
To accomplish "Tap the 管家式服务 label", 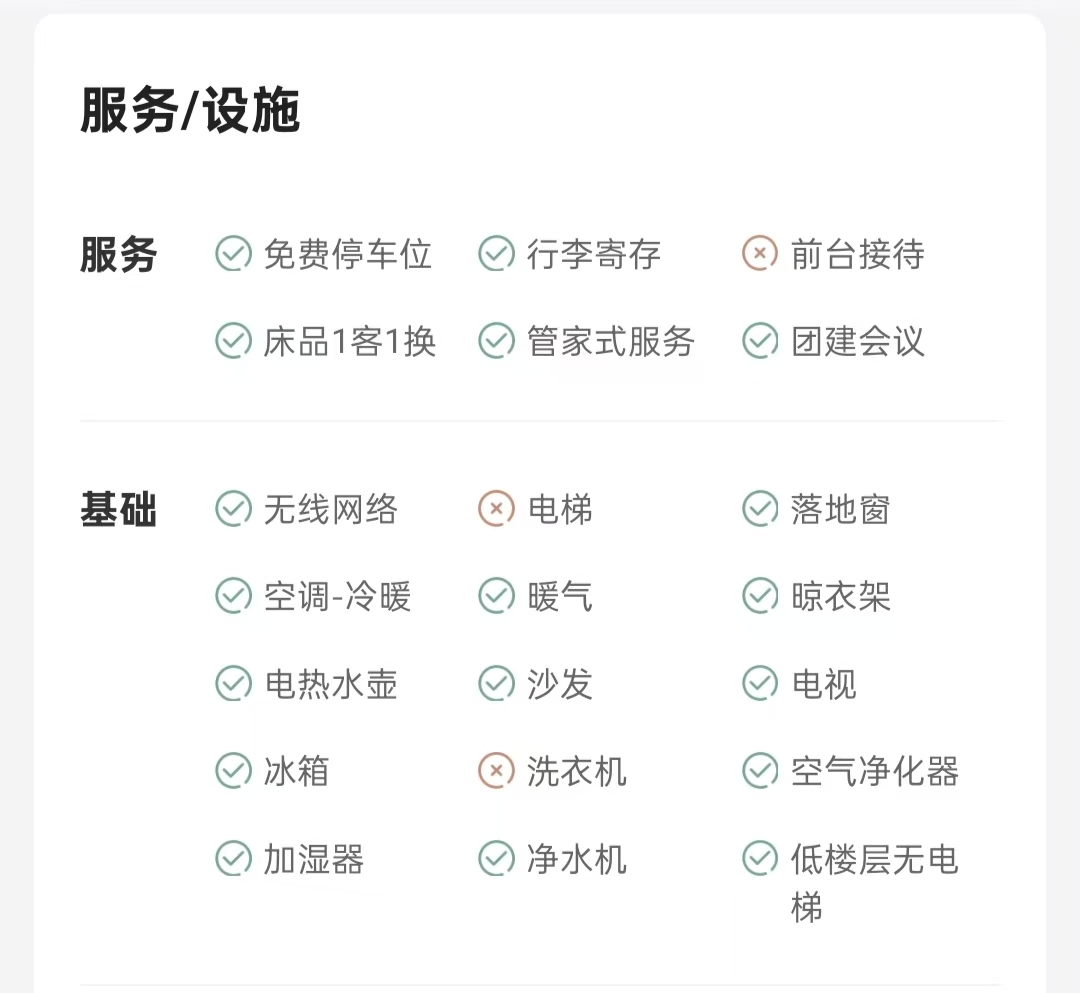I will [x=611, y=341].
